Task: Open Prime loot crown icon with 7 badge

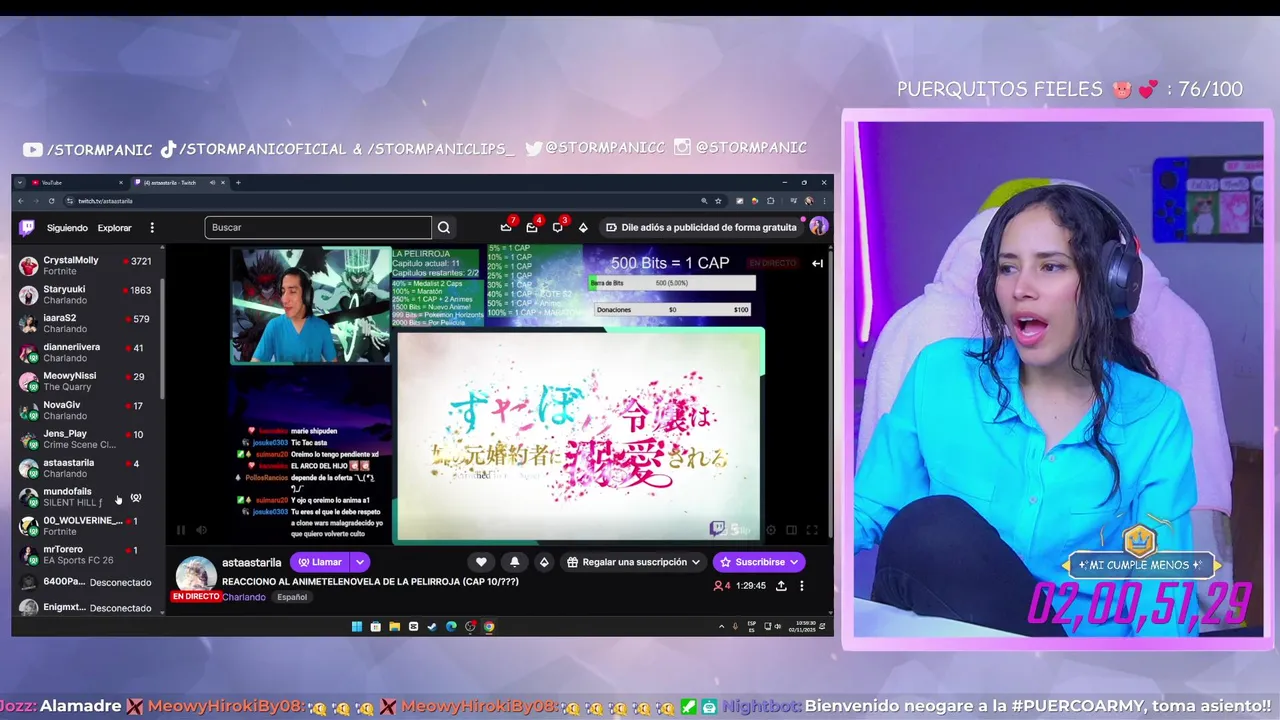Action: point(506,227)
